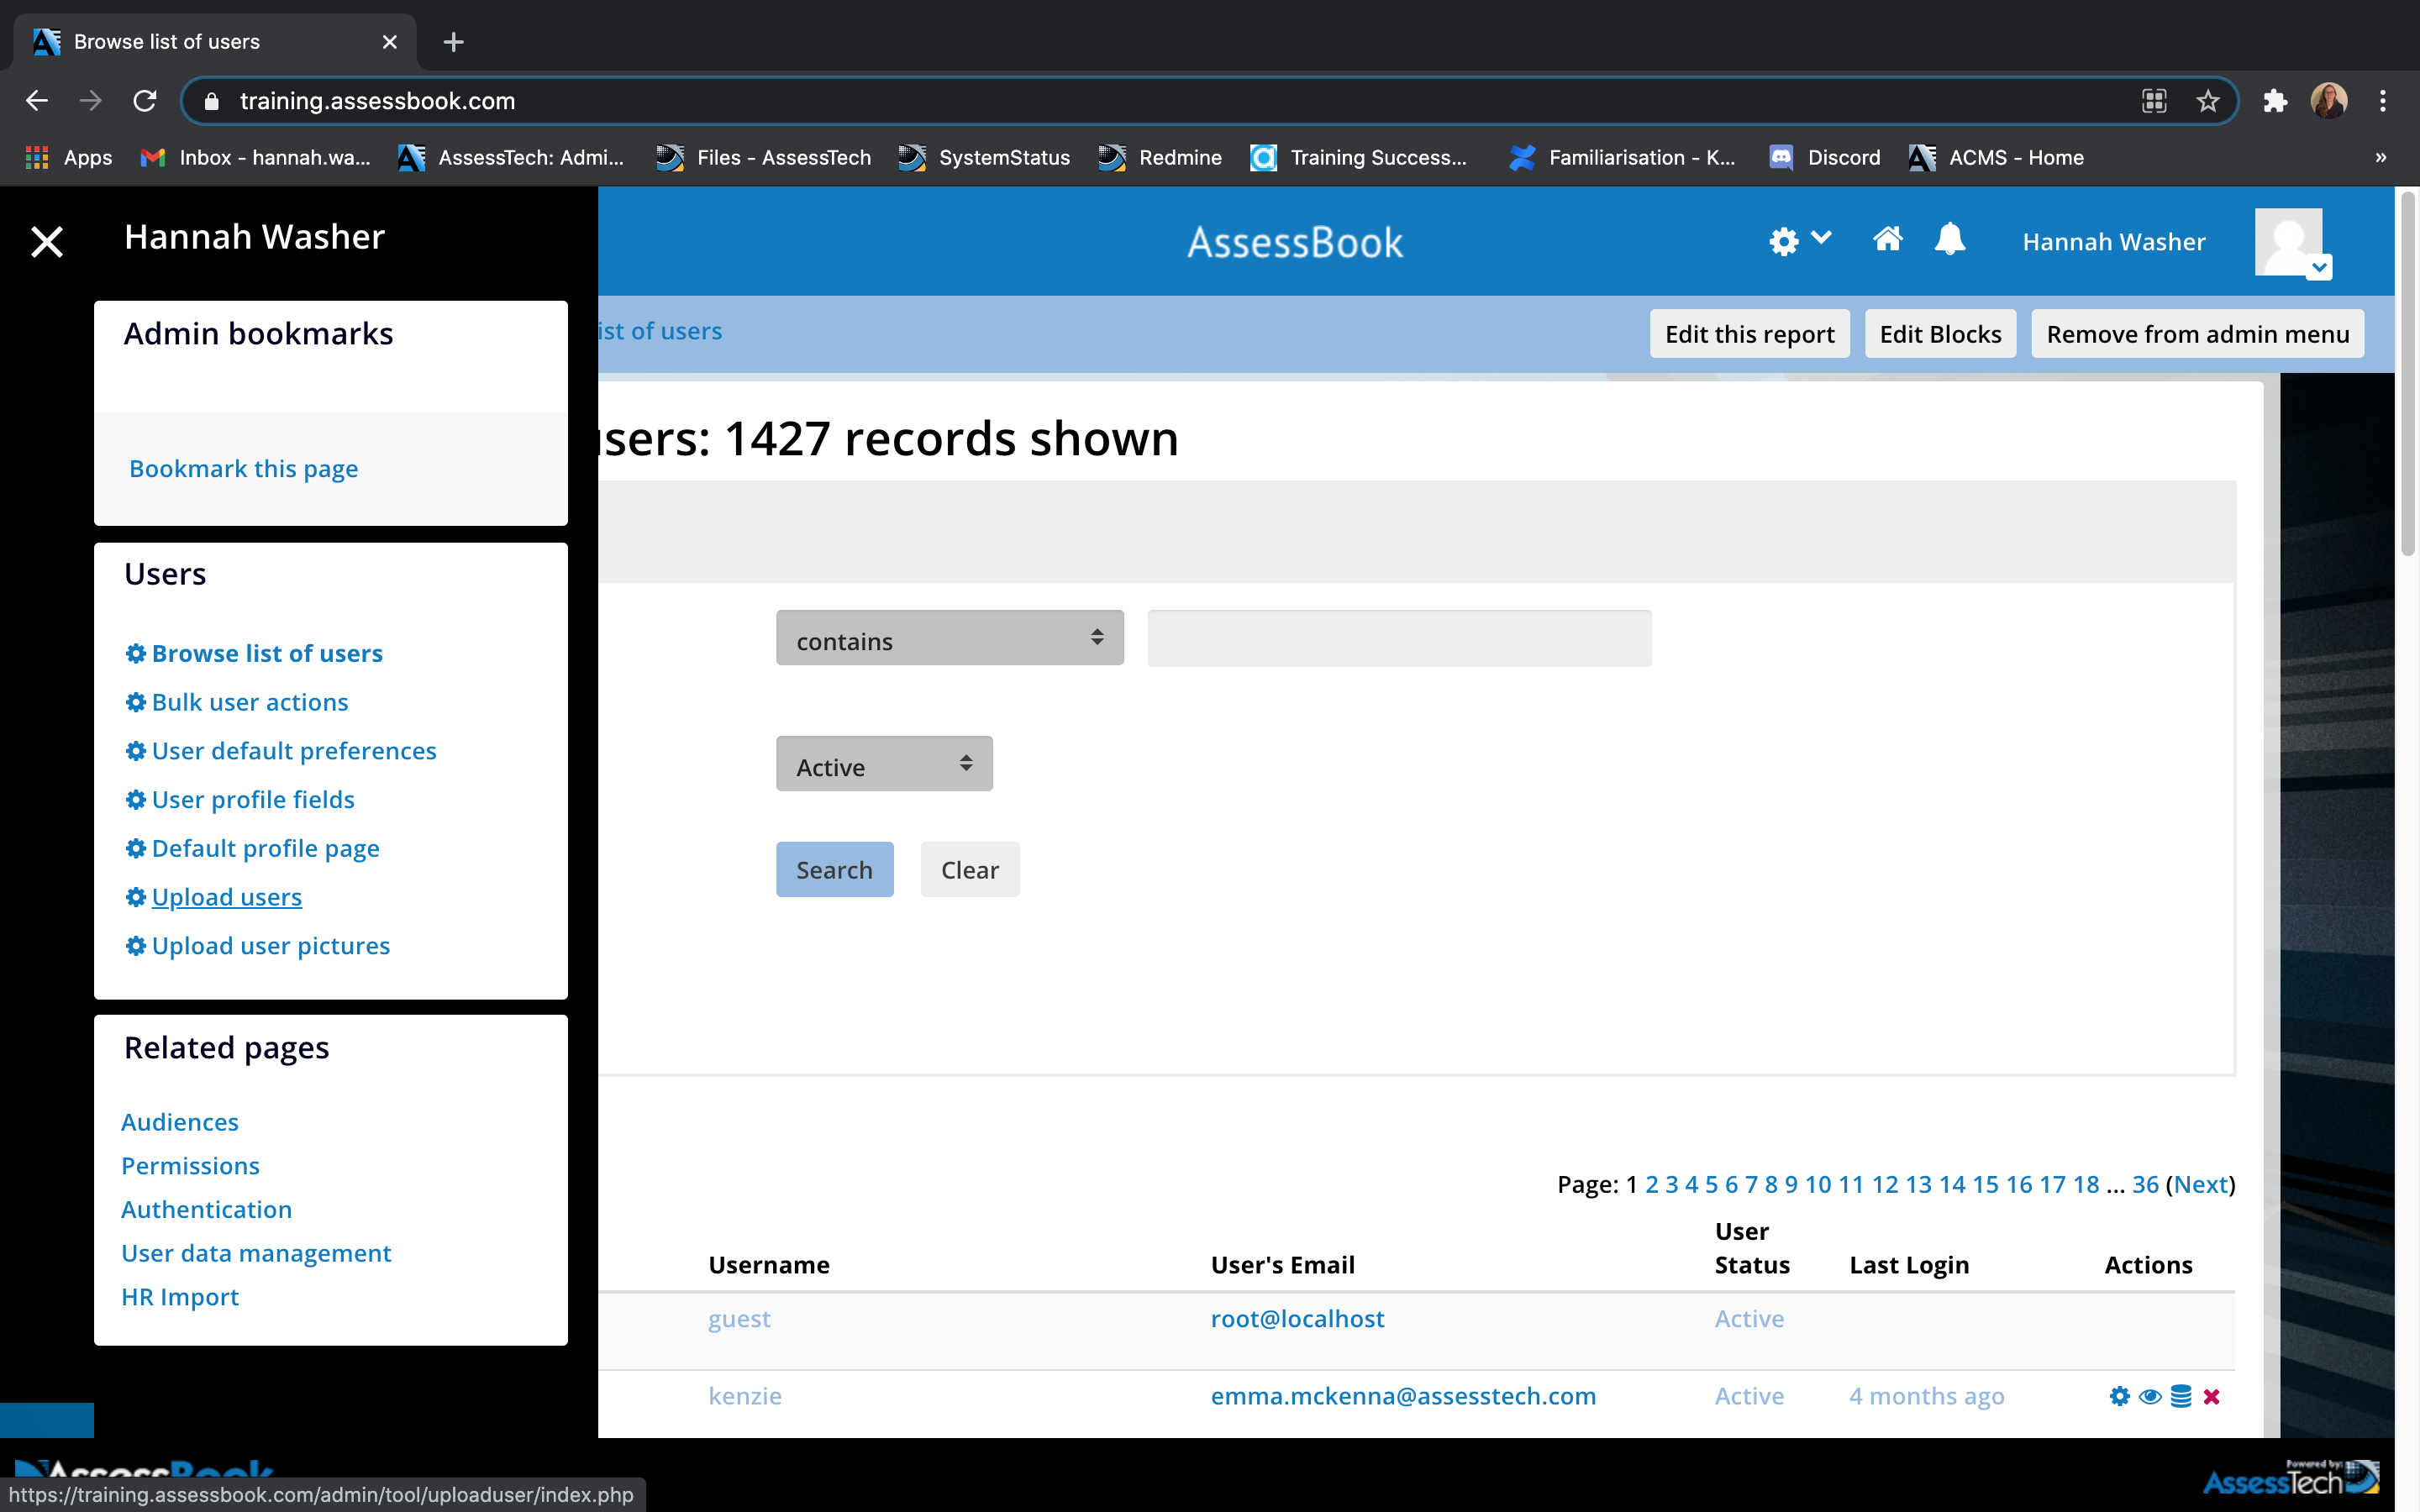Image resolution: width=2420 pixels, height=1512 pixels.
Task: Open User data management link
Action: (256, 1253)
